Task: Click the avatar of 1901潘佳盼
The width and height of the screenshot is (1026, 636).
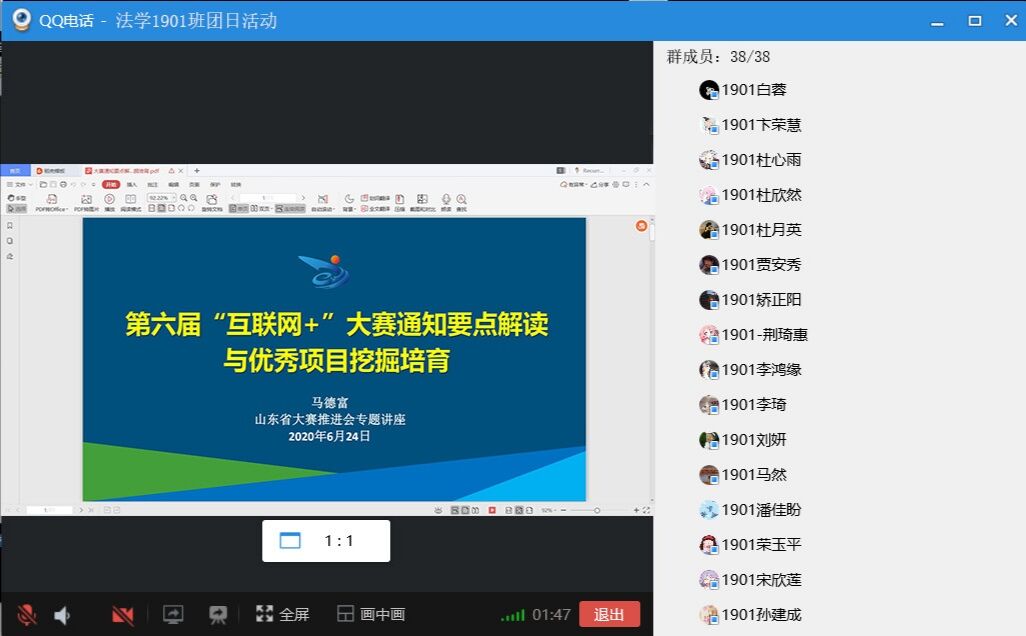Action: tap(709, 510)
